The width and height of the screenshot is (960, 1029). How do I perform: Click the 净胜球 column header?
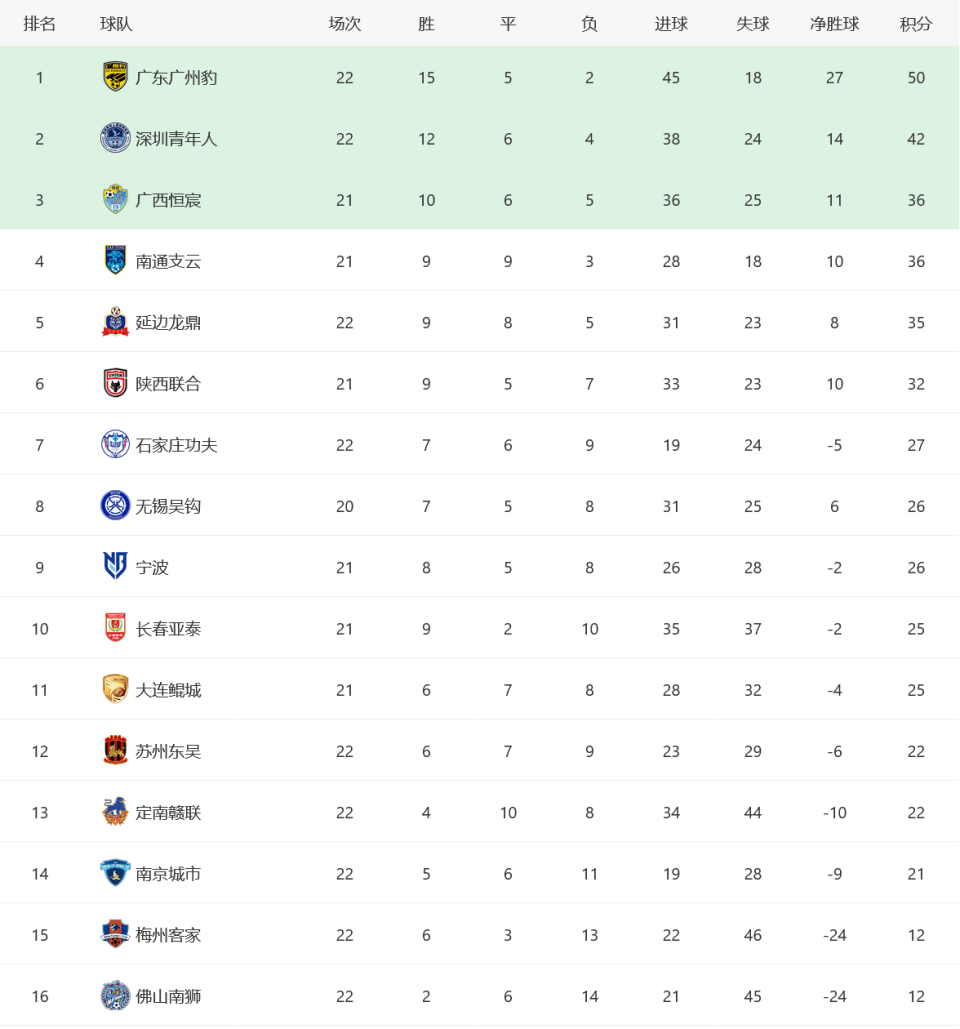[834, 24]
